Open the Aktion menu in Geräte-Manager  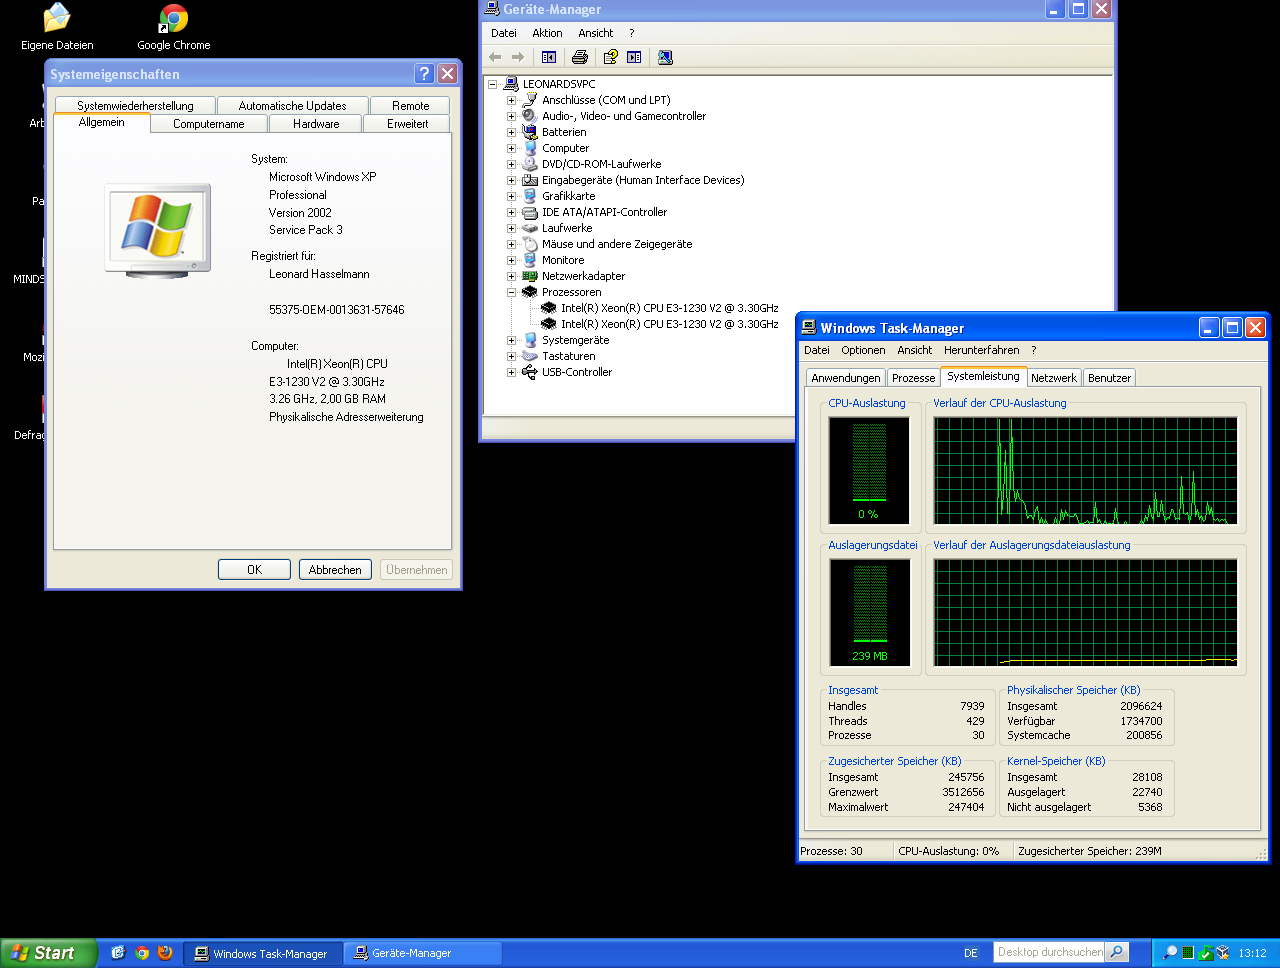[x=547, y=33]
